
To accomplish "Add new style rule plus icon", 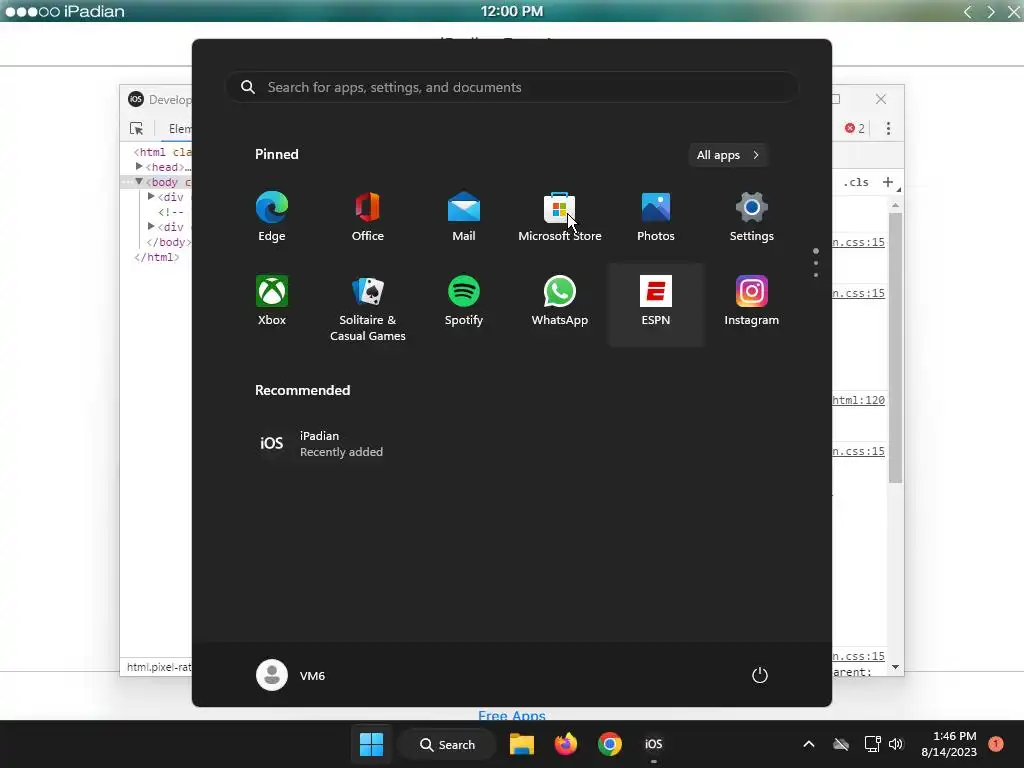I will pos(888,182).
